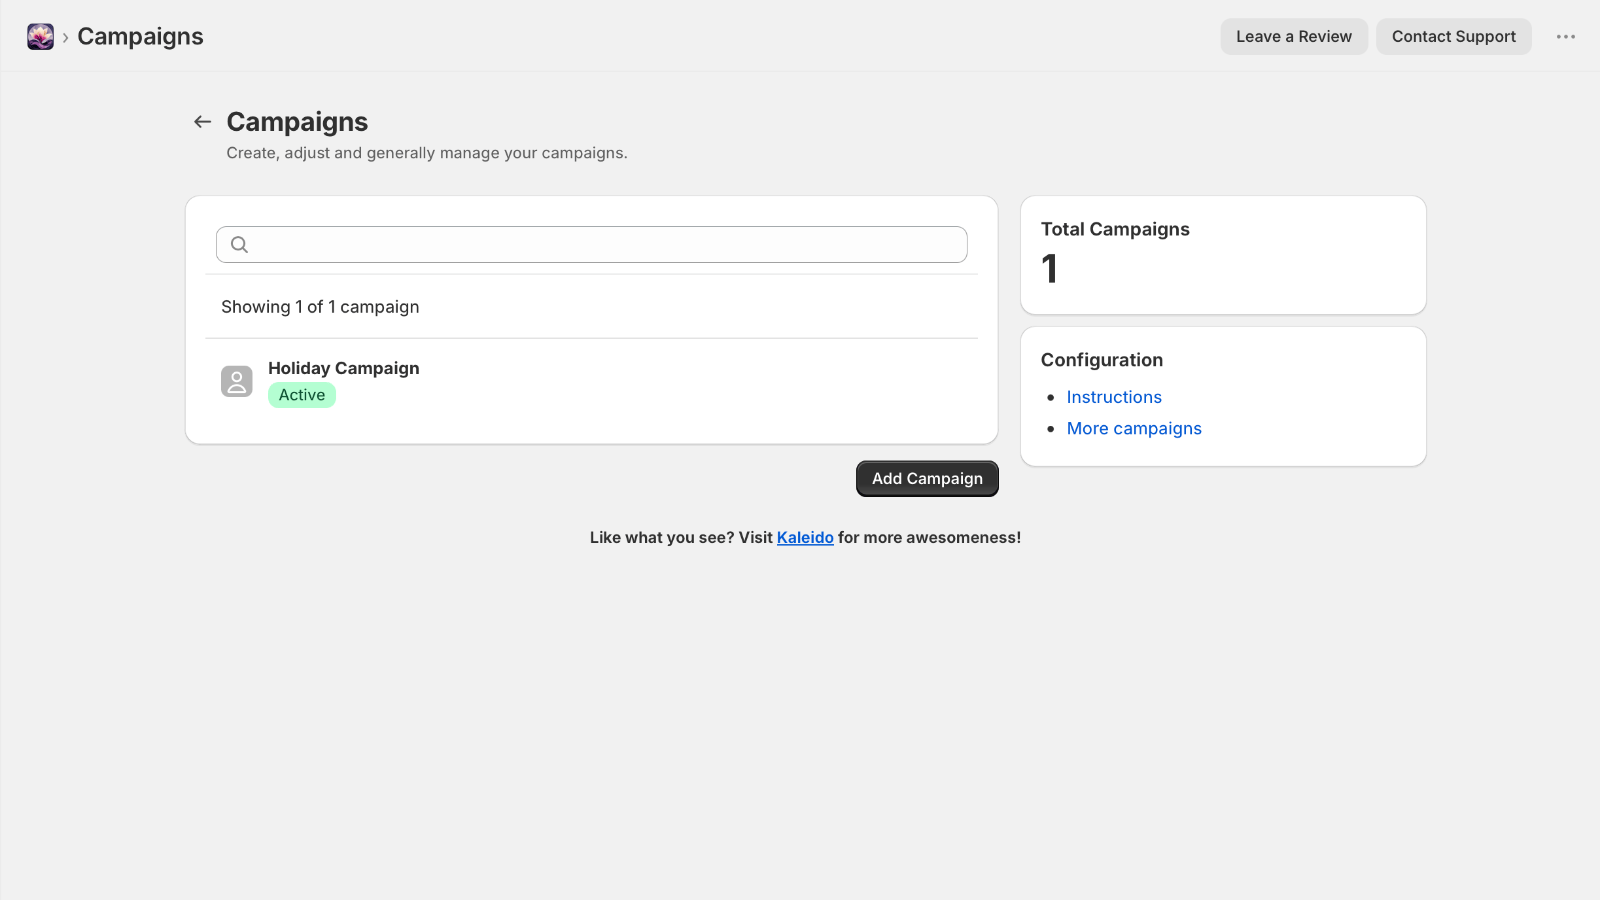1600x900 pixels.
Task: Open the Holiday Campaign entry
Action: coord(592,381)
